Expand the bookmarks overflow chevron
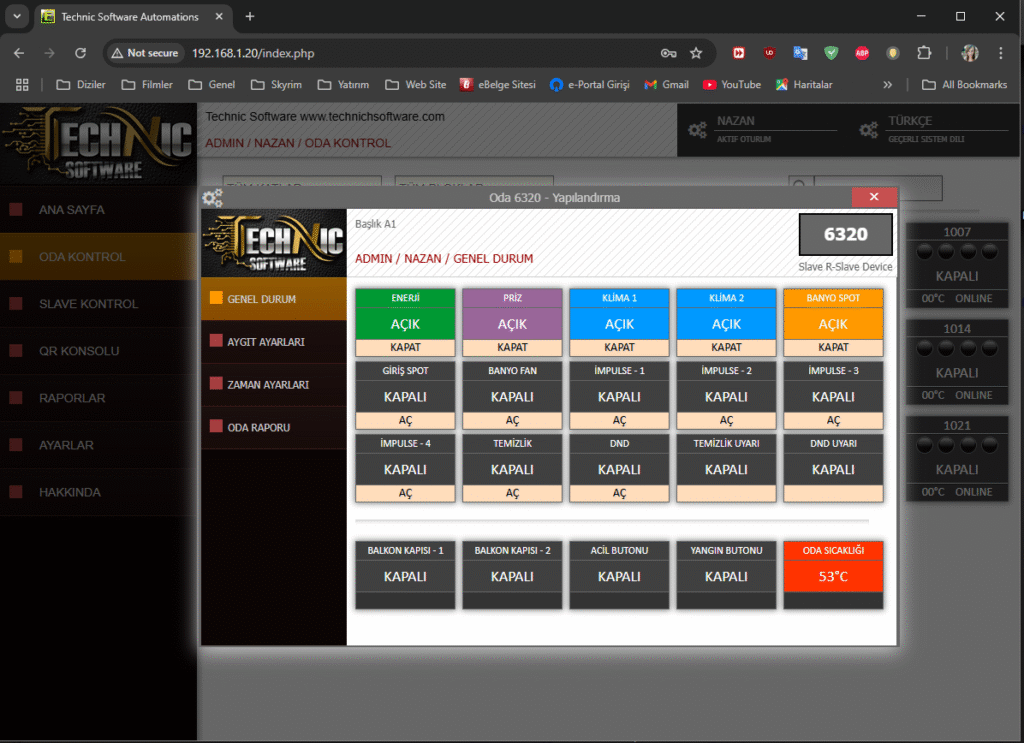The image size is (1024, 743). 888,84
